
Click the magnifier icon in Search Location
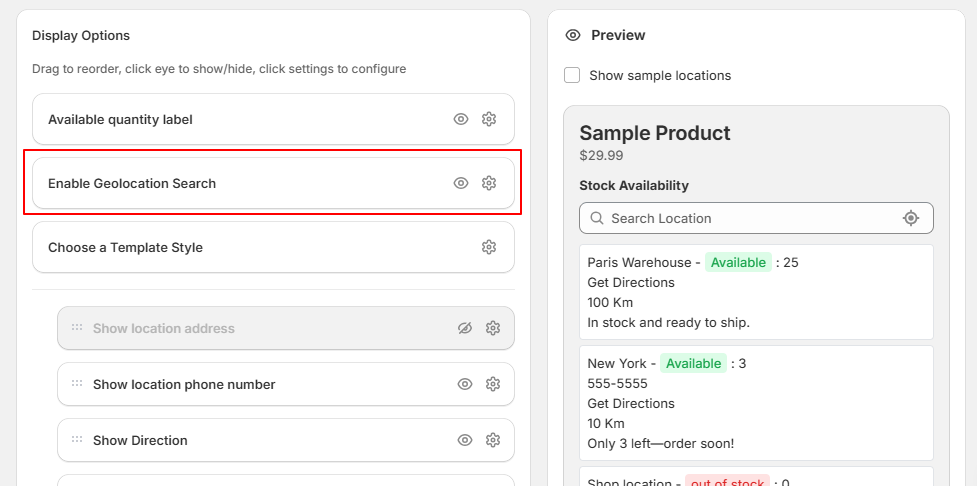click(x=597, y=218)
